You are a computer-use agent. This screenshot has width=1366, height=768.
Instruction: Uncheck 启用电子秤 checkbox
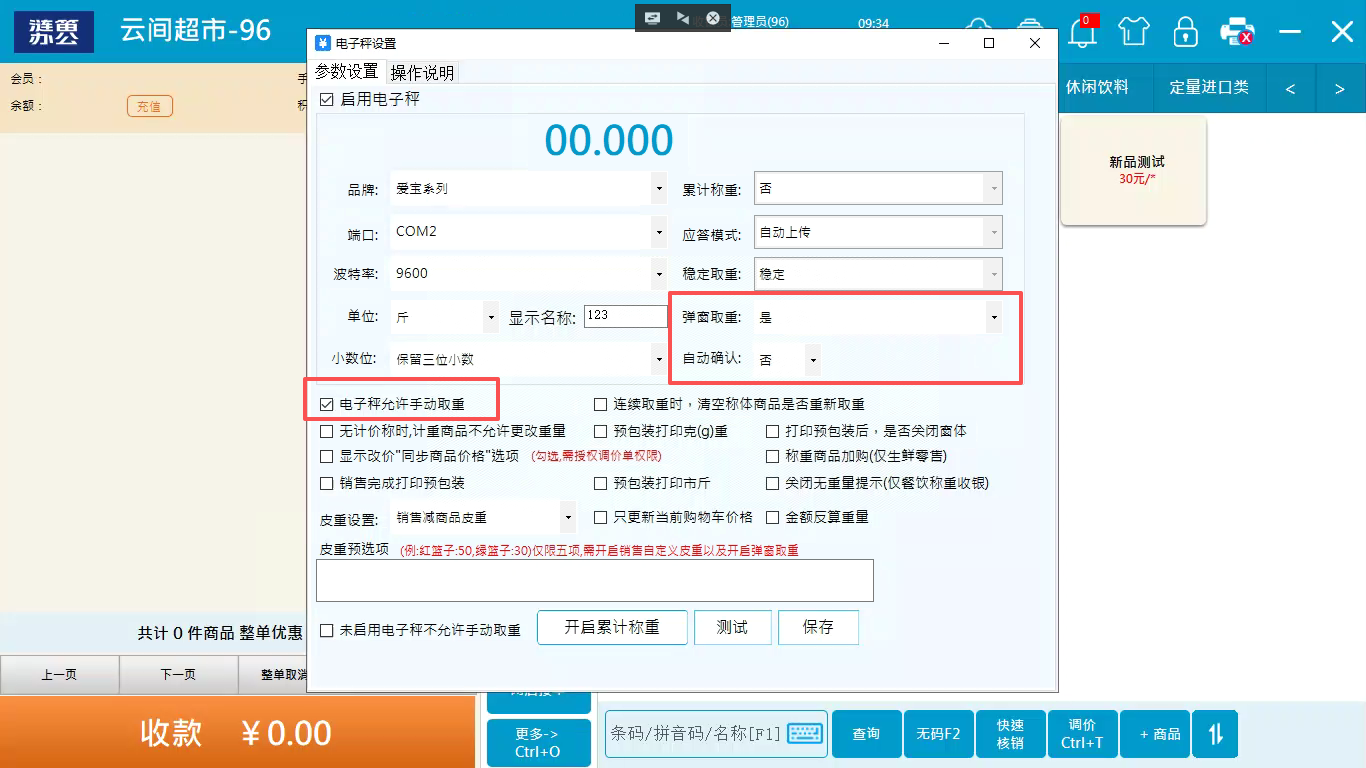[327, 99]
